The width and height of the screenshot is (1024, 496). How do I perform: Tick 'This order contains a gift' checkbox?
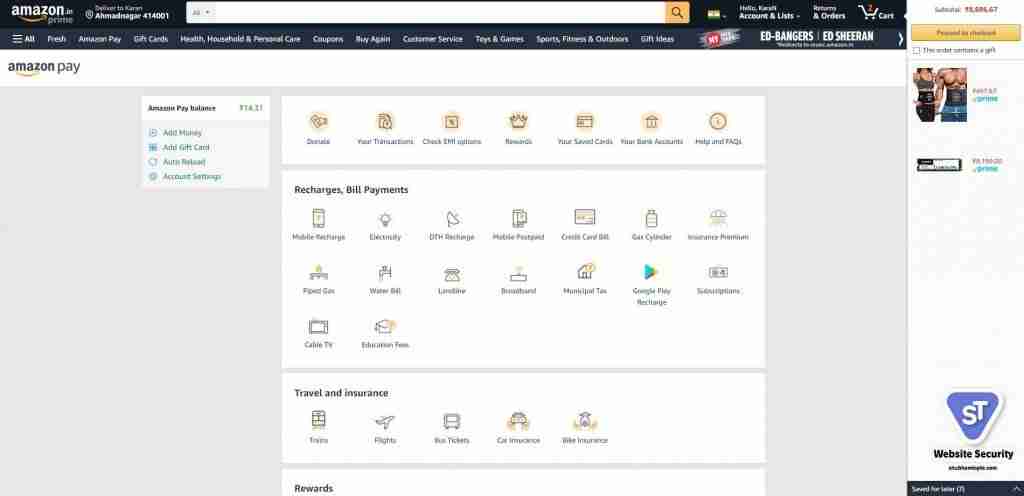coord(916,50)
